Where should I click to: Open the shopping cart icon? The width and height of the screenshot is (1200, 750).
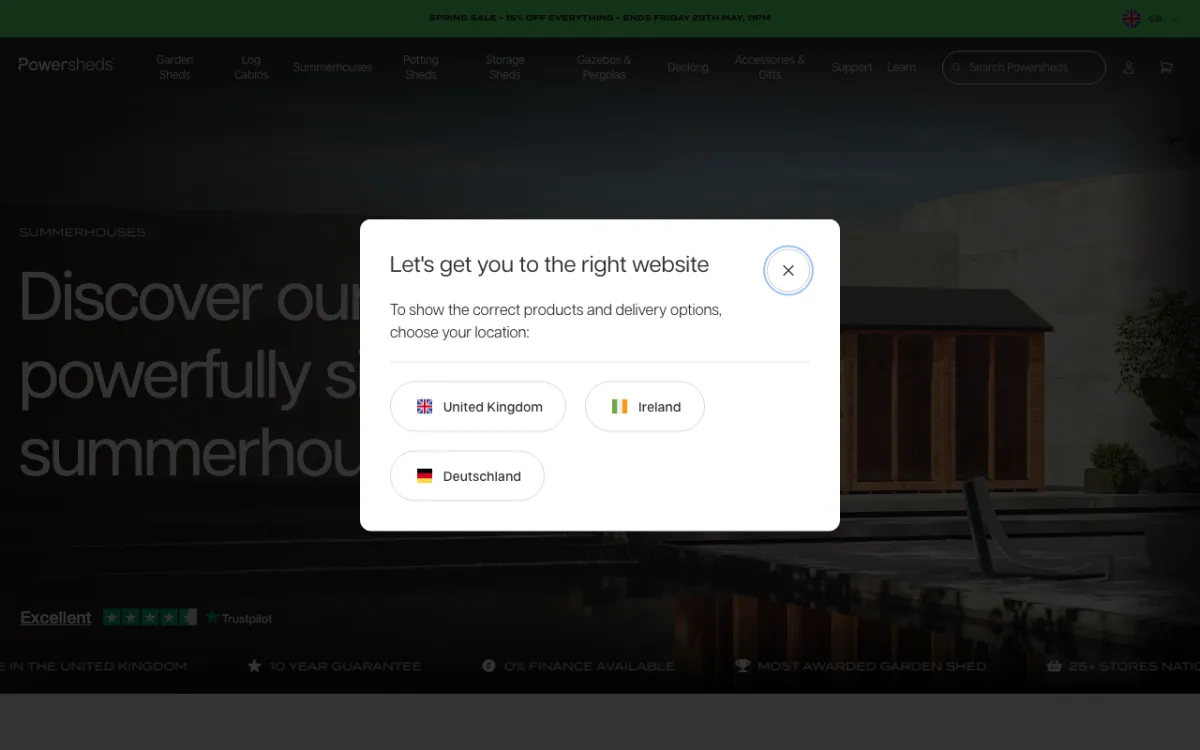1166,67
